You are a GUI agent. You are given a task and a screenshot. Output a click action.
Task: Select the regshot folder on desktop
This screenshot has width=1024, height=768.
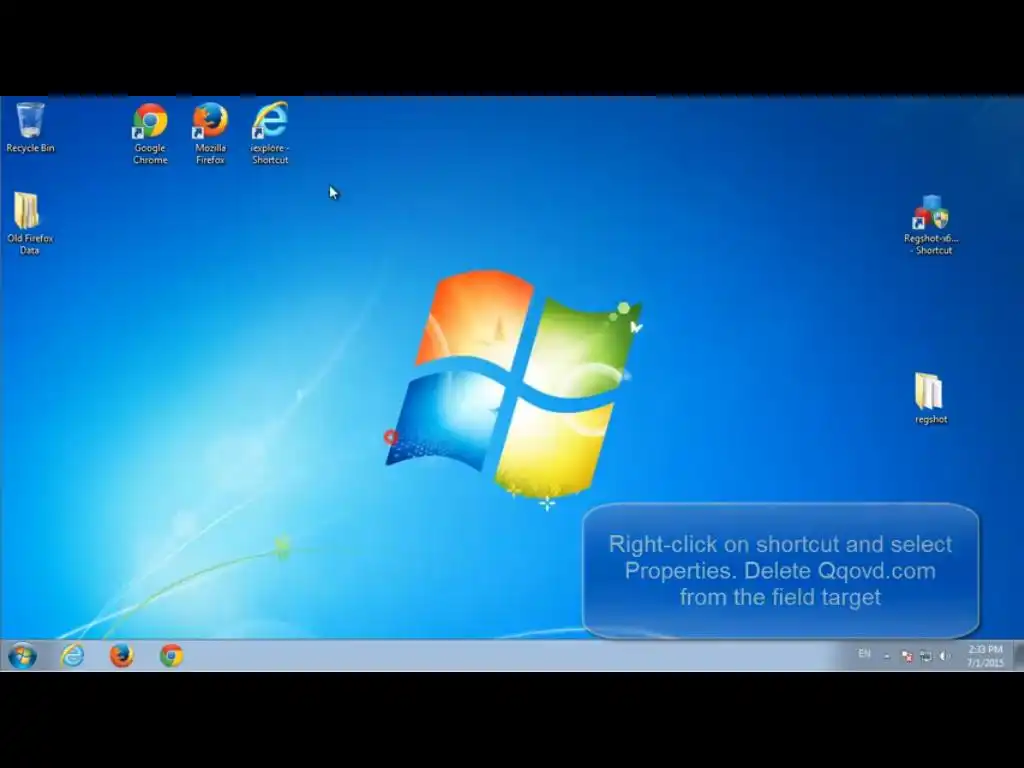point(931,398)
